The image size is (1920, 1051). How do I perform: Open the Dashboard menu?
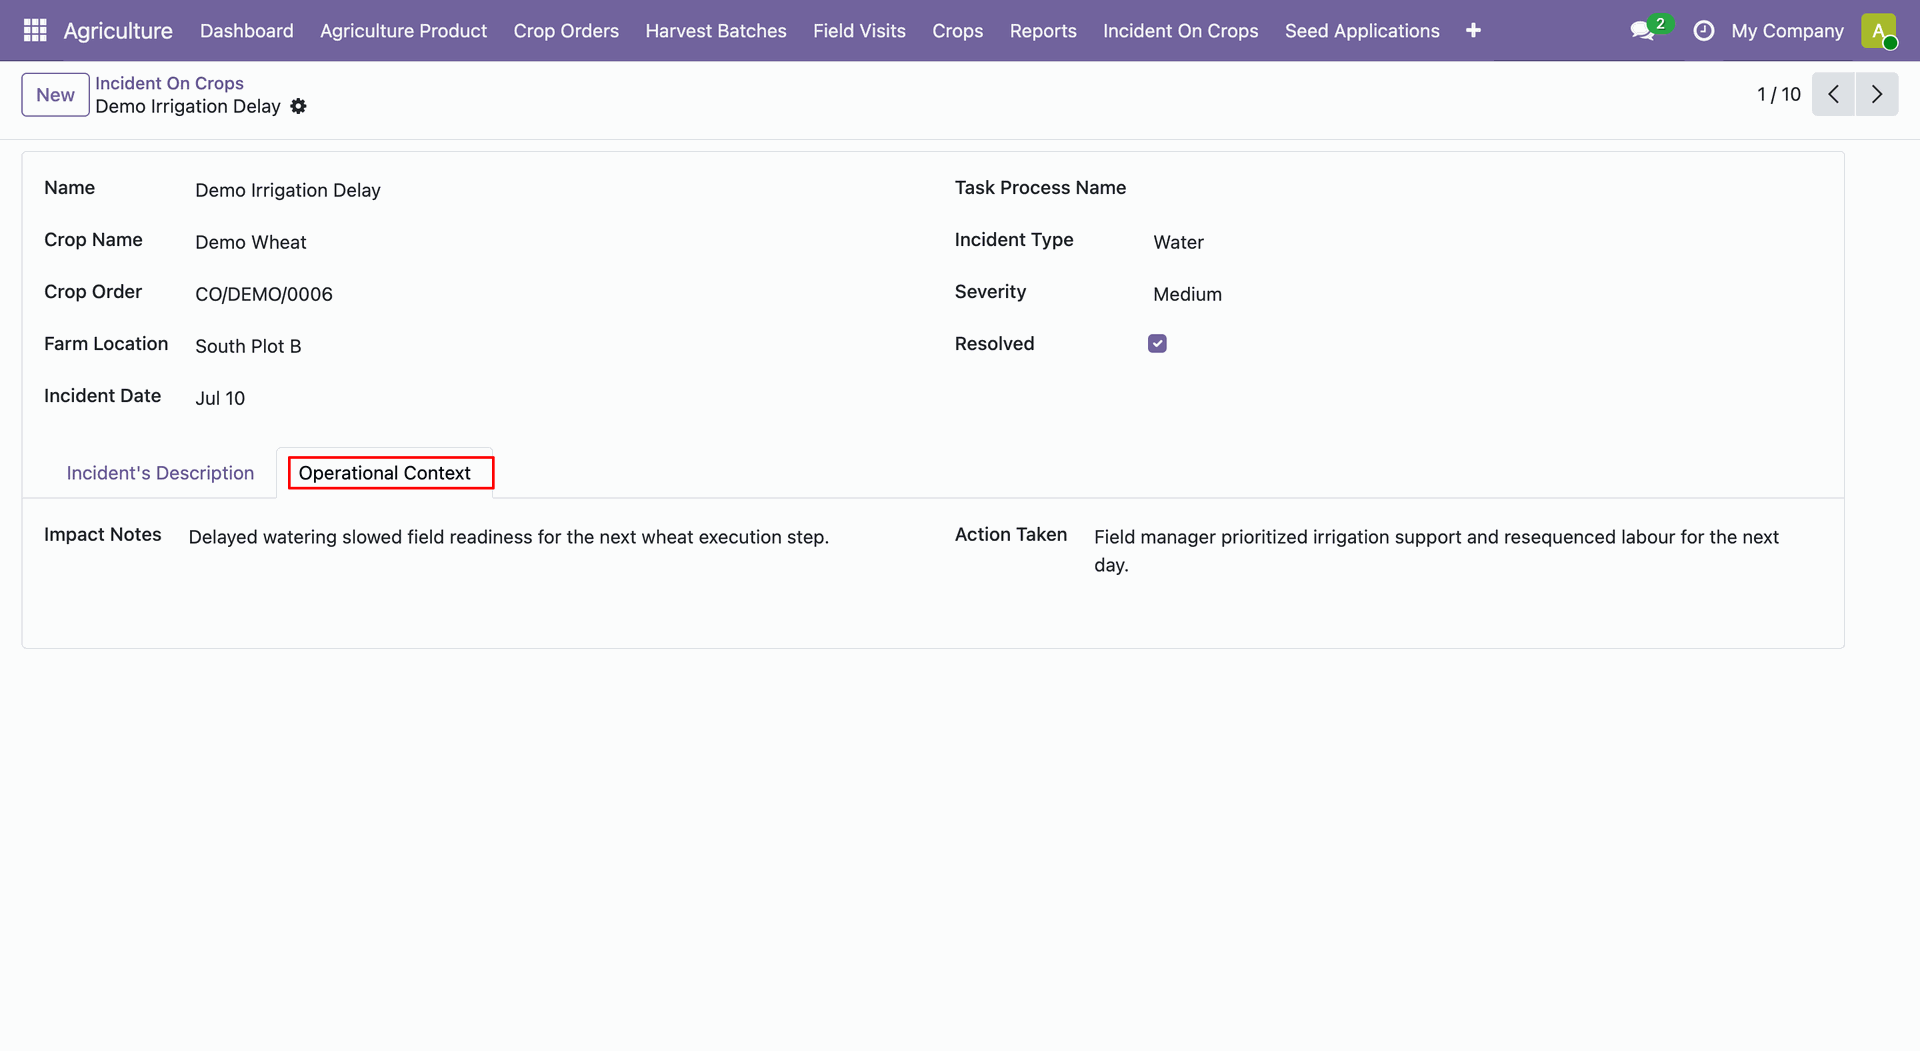(x=247, y=31)
